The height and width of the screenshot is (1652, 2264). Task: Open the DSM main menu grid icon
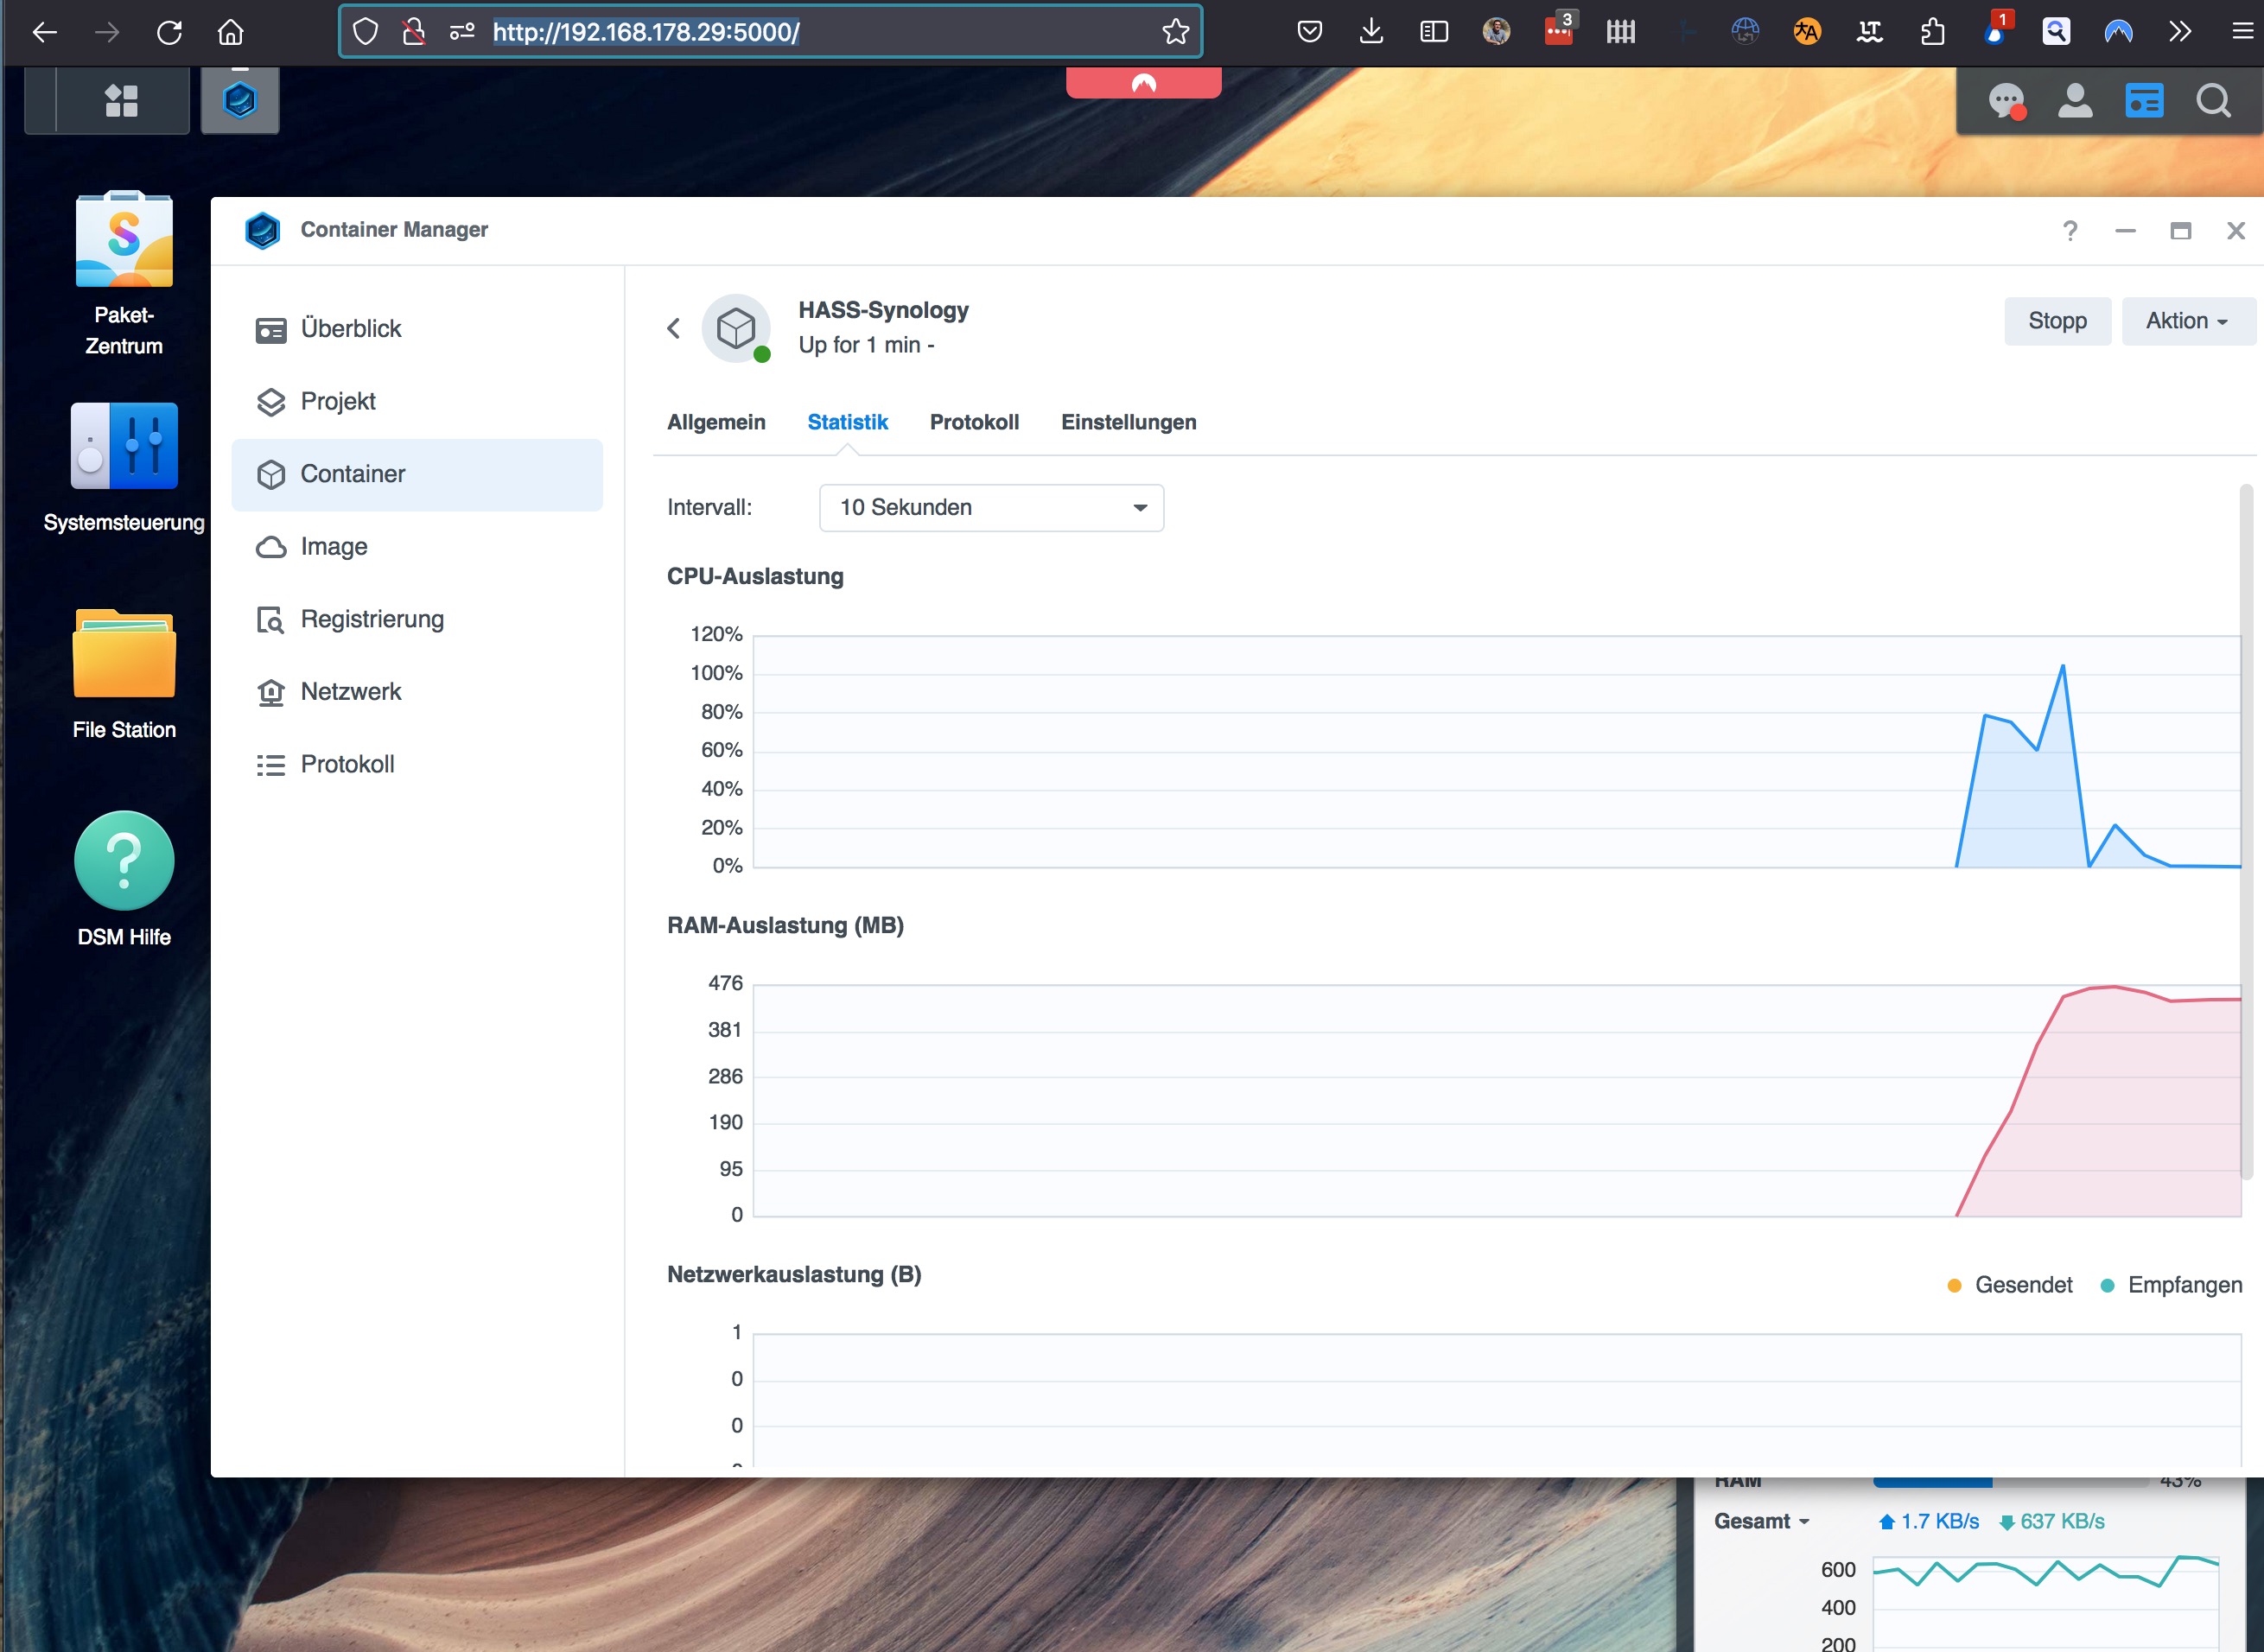click(122, 100)
